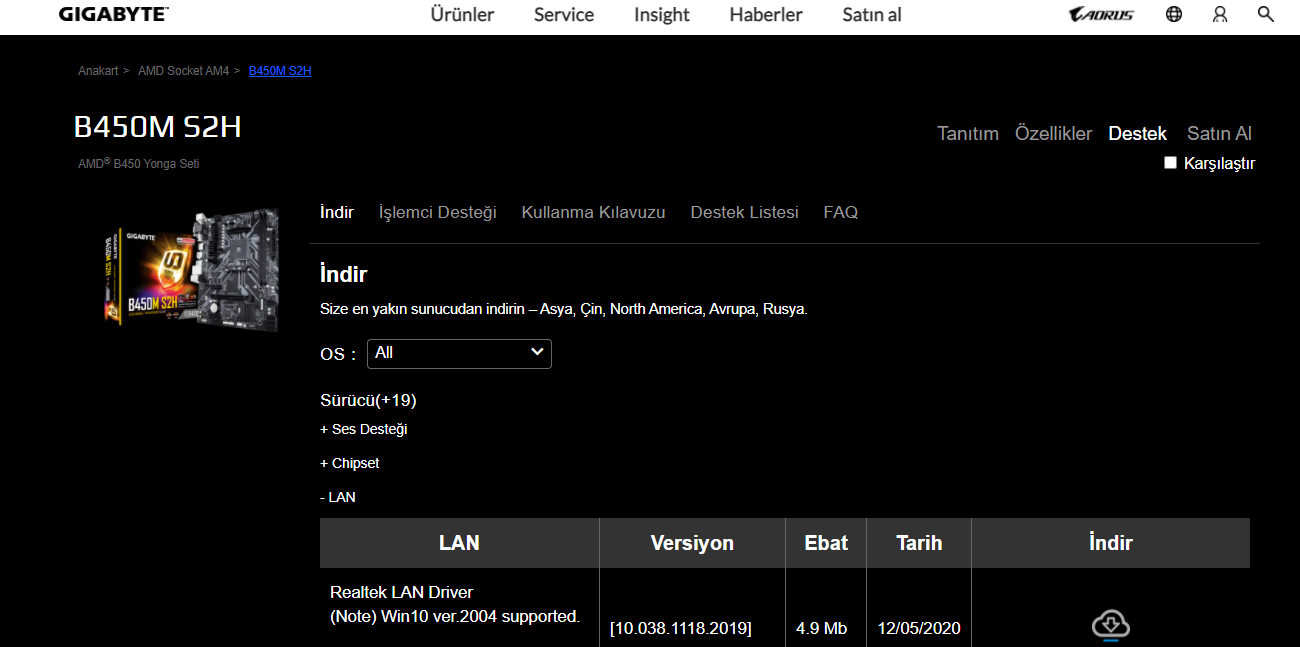Image resolution: width=1300 pixels, height=647 pixels.
Task: Open the Satın al menu
Action: (x=872, y=14)
